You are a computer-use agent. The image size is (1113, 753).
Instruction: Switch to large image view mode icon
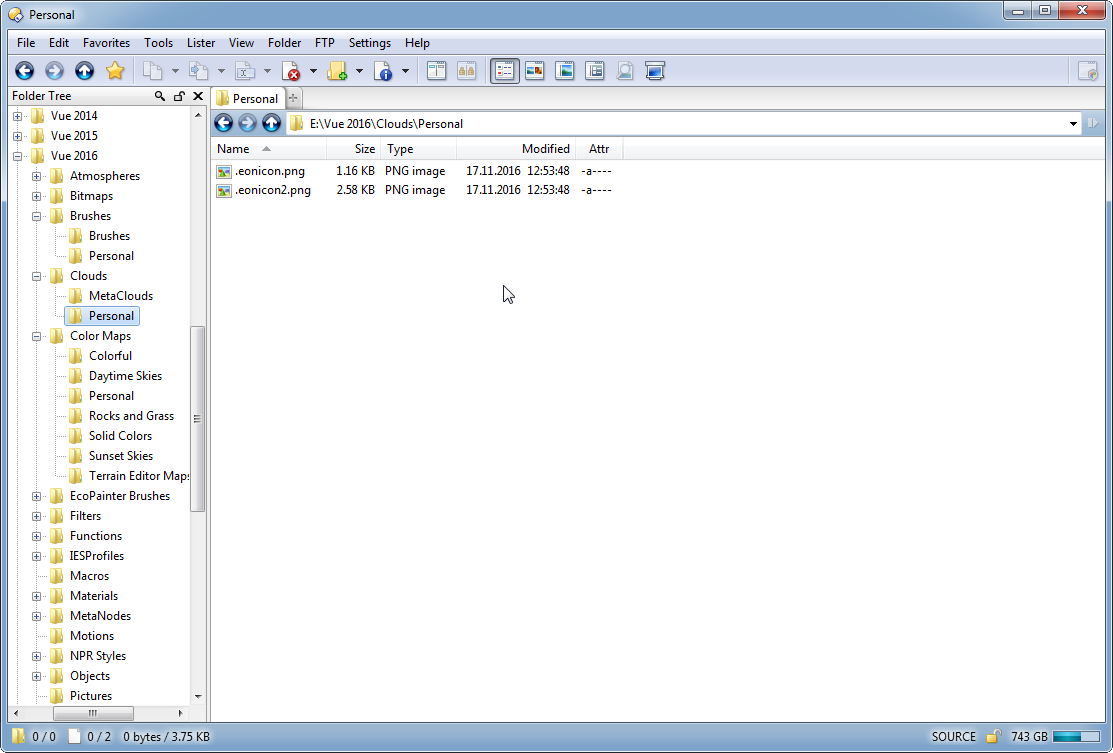coord(565,71)
